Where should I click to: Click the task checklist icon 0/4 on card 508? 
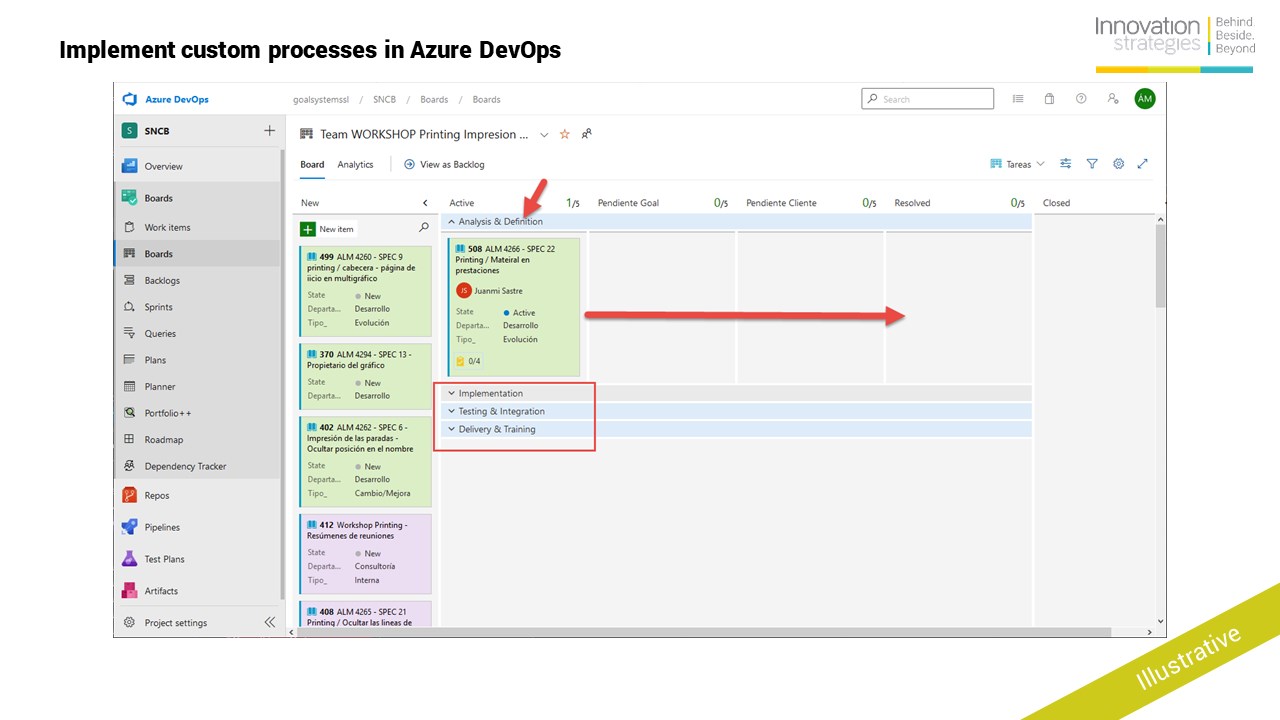tap(468, 361)
